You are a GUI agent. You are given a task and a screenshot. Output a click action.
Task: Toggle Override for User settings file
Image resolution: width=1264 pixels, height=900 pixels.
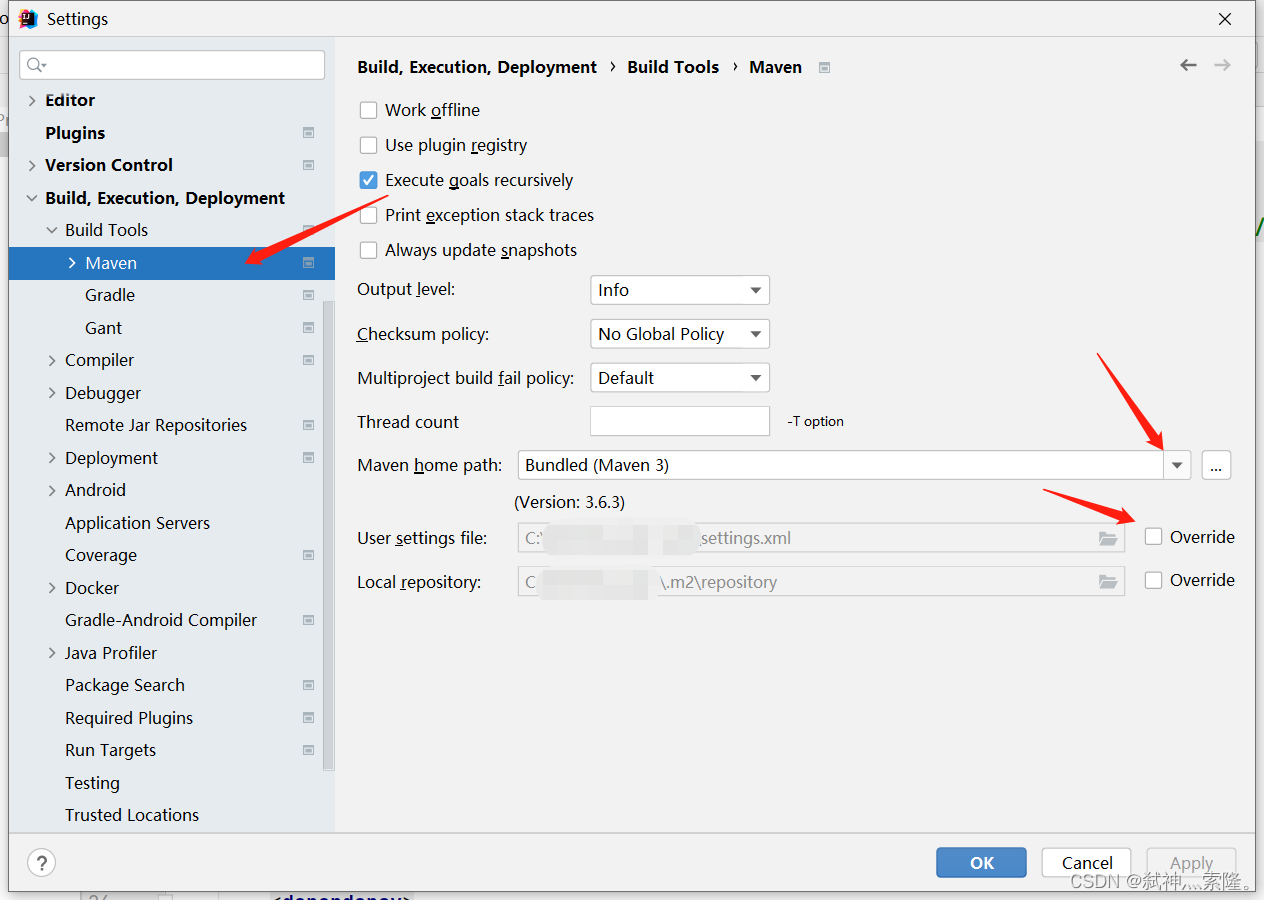(1154, 537)
